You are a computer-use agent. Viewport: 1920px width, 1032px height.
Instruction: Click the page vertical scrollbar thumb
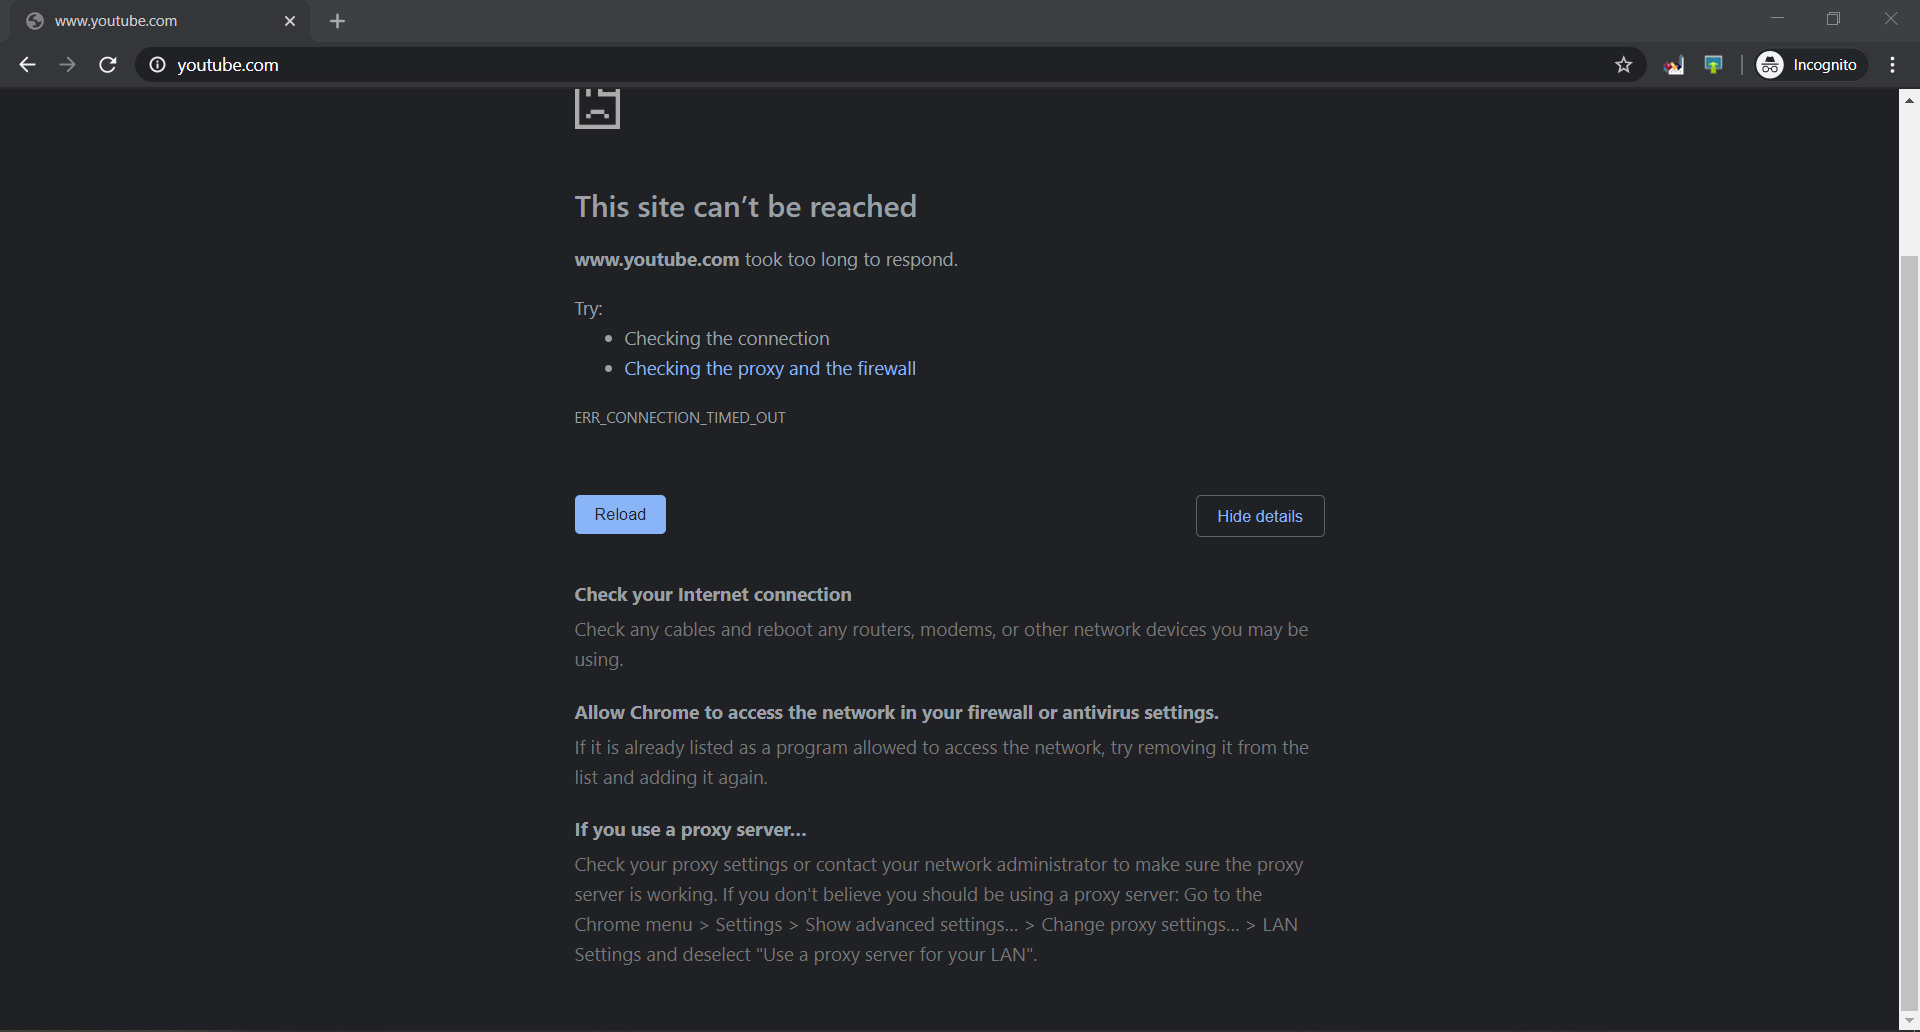coord(1909,635)
